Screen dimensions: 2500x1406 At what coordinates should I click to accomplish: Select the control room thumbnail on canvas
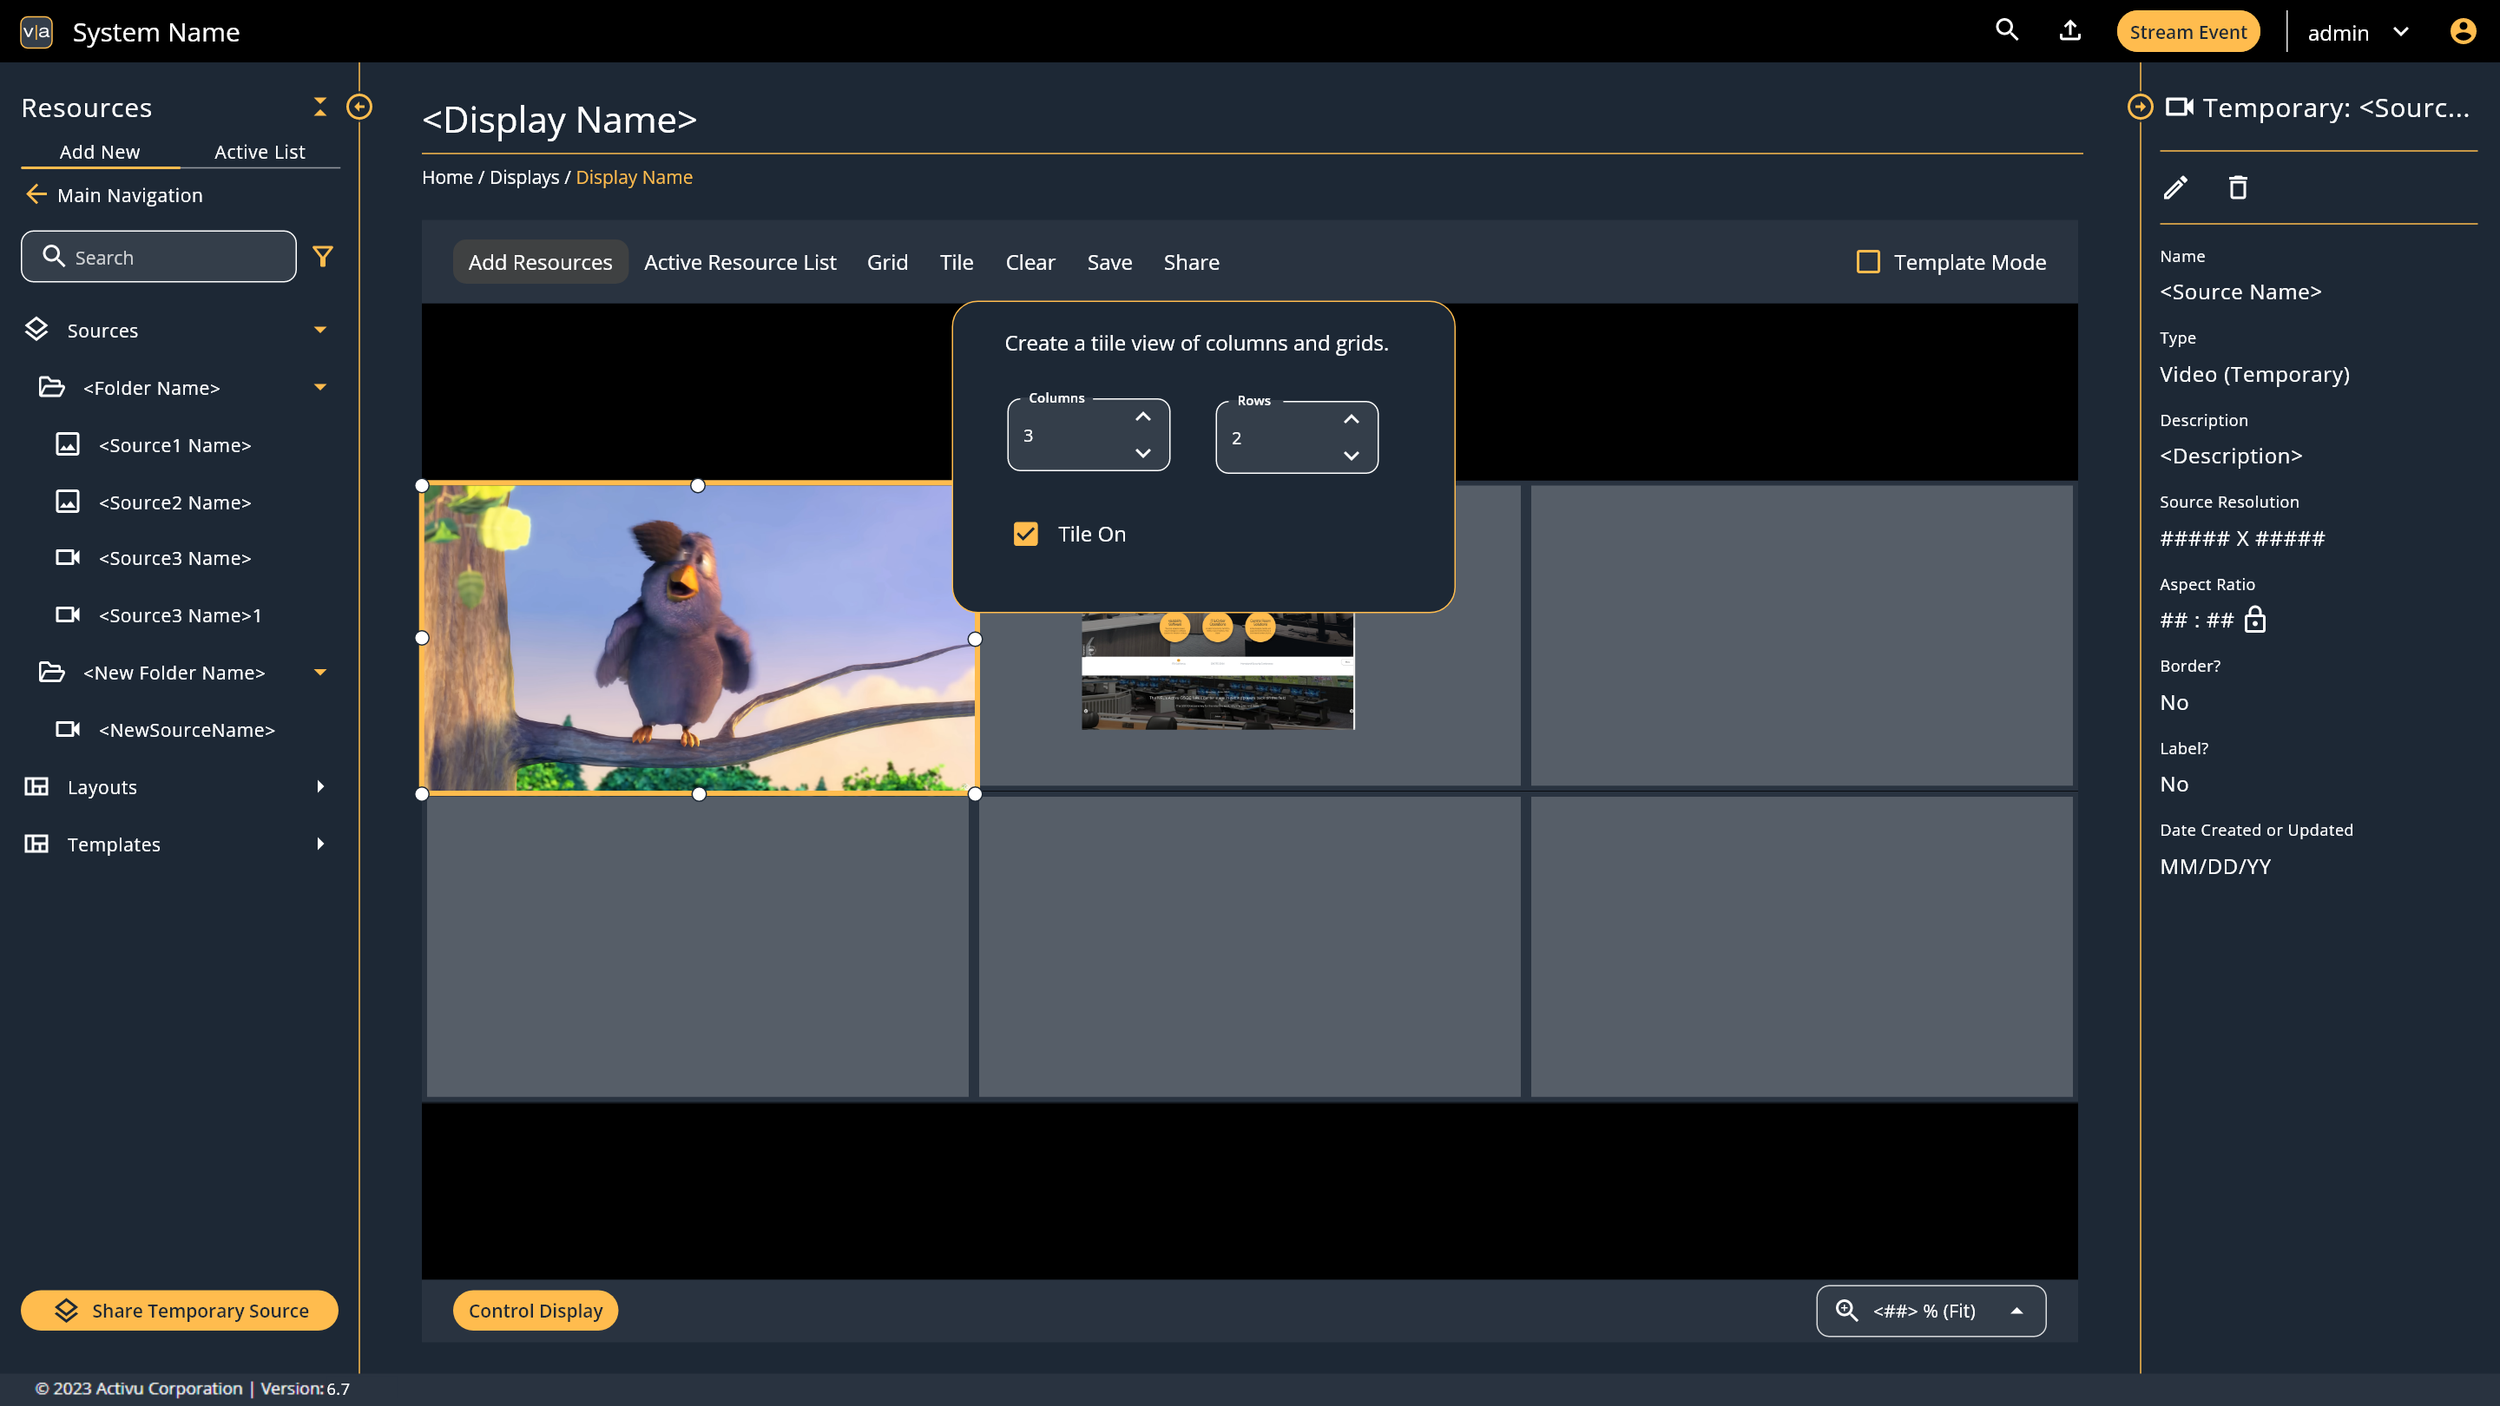[1217, 671]
